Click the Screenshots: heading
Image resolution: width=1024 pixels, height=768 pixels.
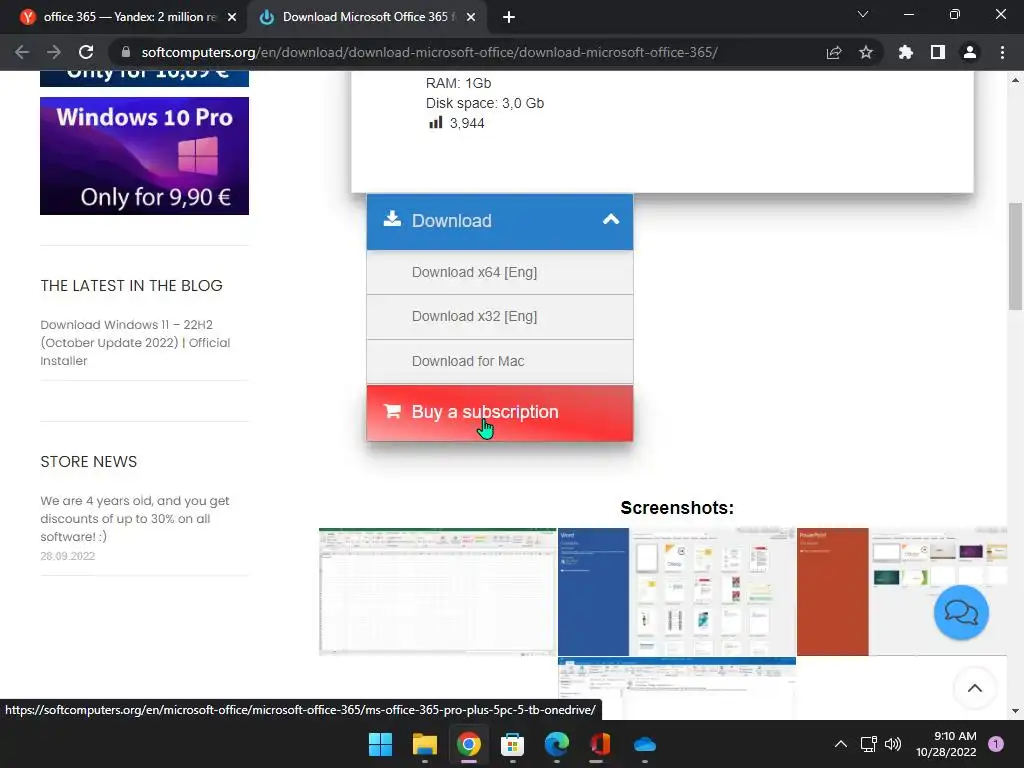(x=677, y=507)
